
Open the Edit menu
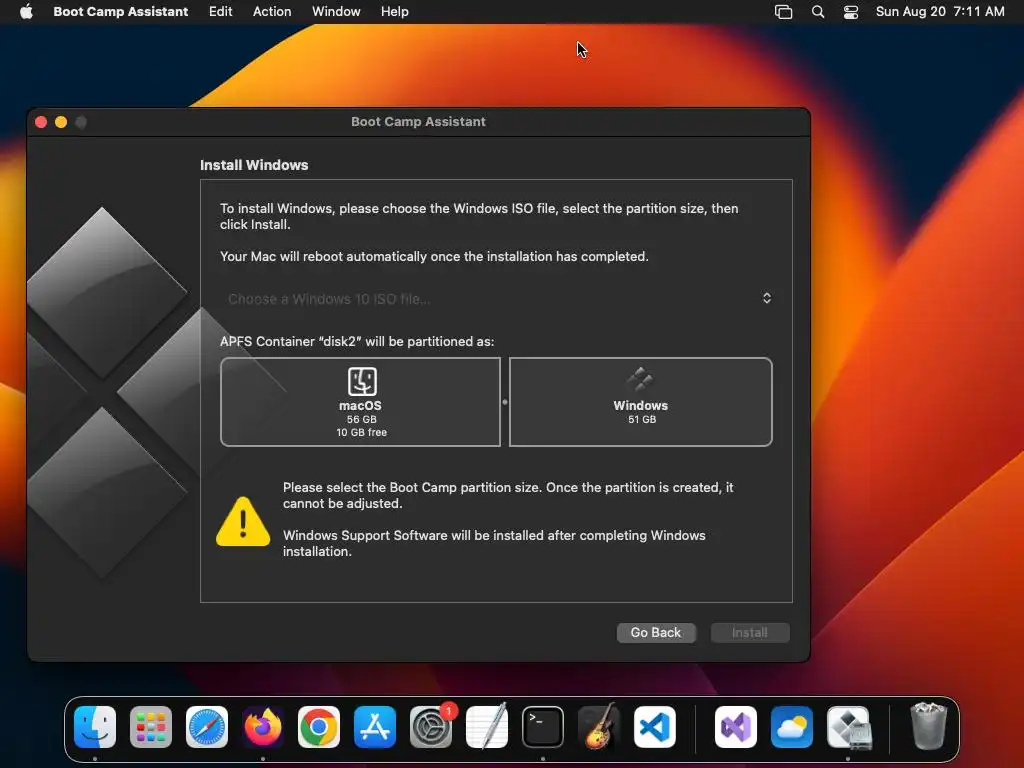click(221, 12)
